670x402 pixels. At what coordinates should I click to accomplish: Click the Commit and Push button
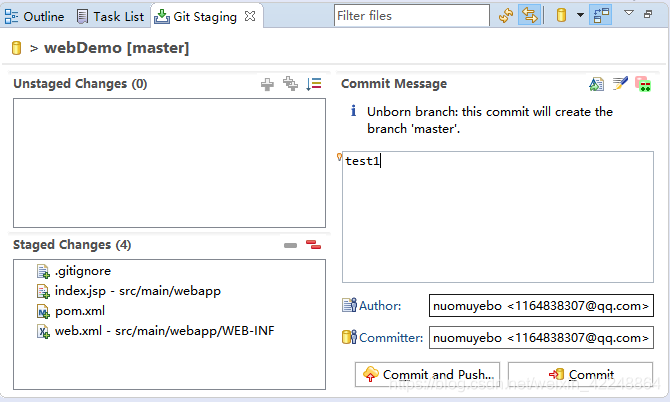point(427,375)
